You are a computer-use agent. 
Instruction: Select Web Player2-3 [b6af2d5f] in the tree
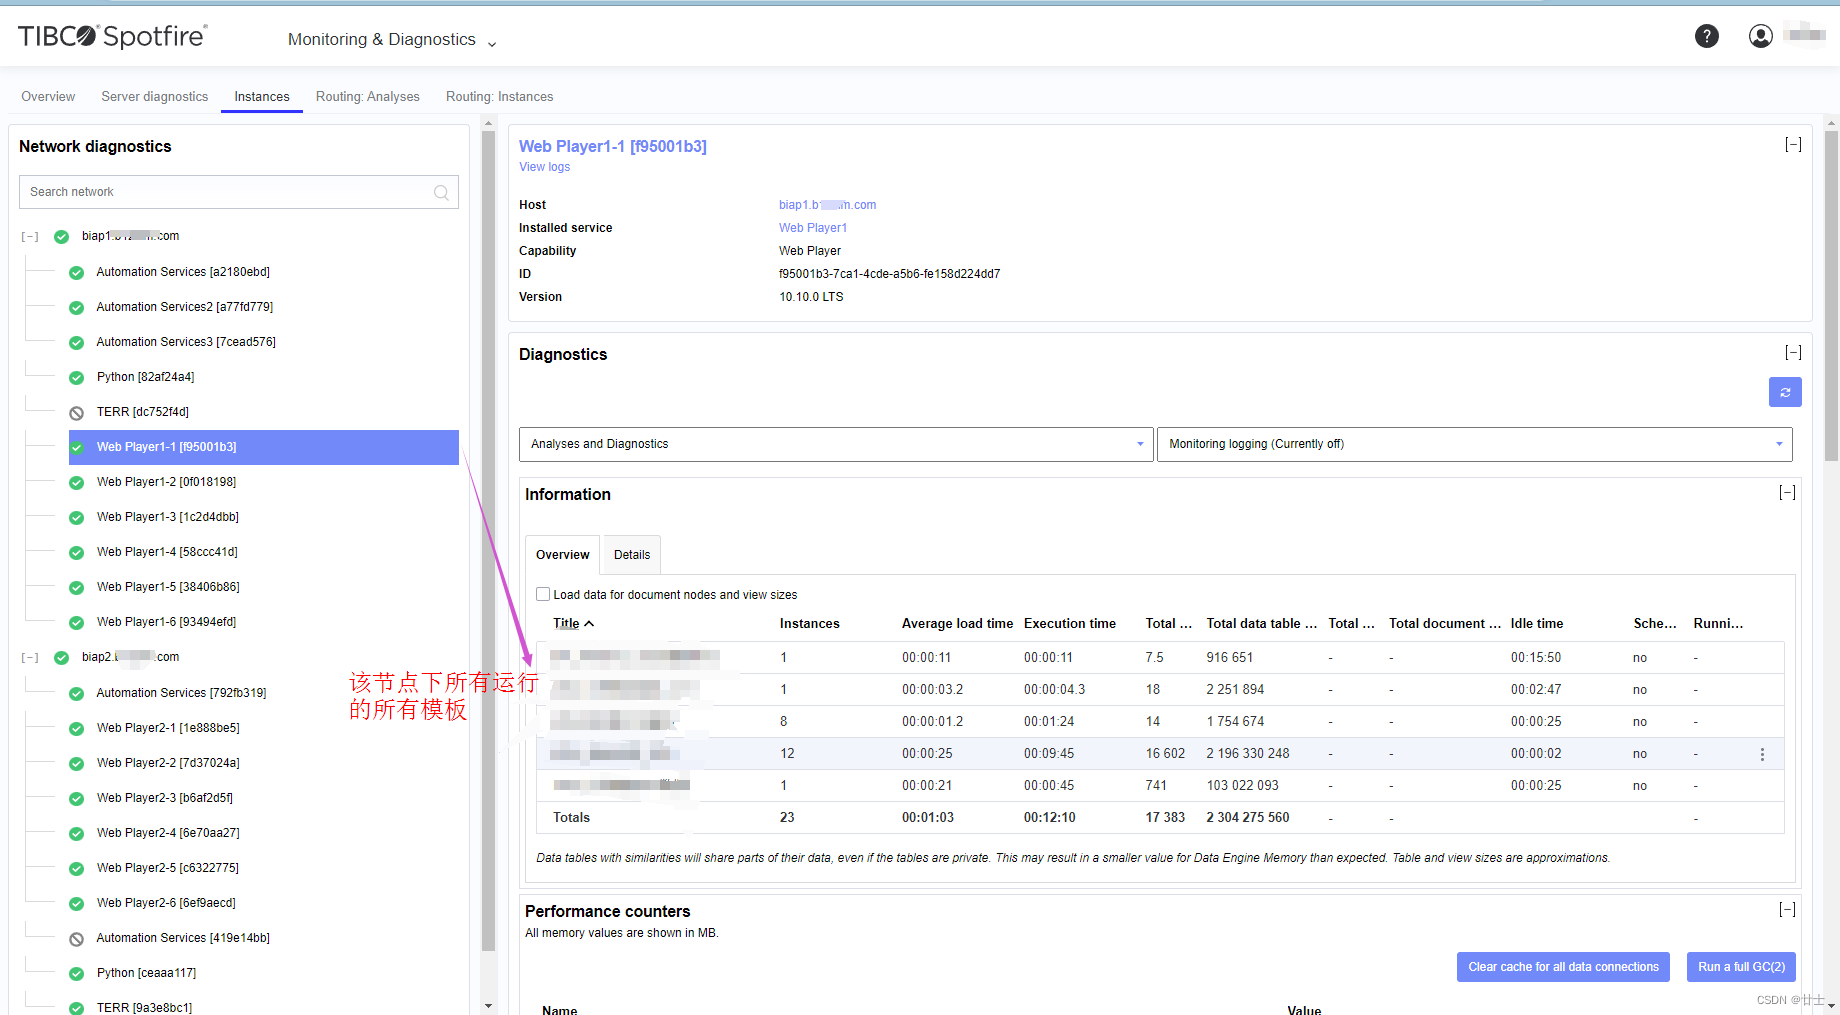coord(165,798)
